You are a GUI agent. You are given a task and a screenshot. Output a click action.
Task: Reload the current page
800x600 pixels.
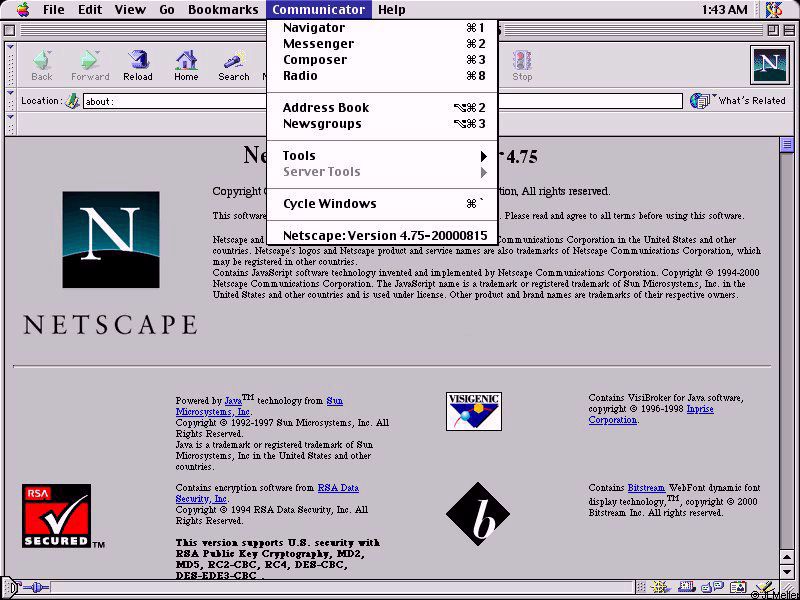138,65
